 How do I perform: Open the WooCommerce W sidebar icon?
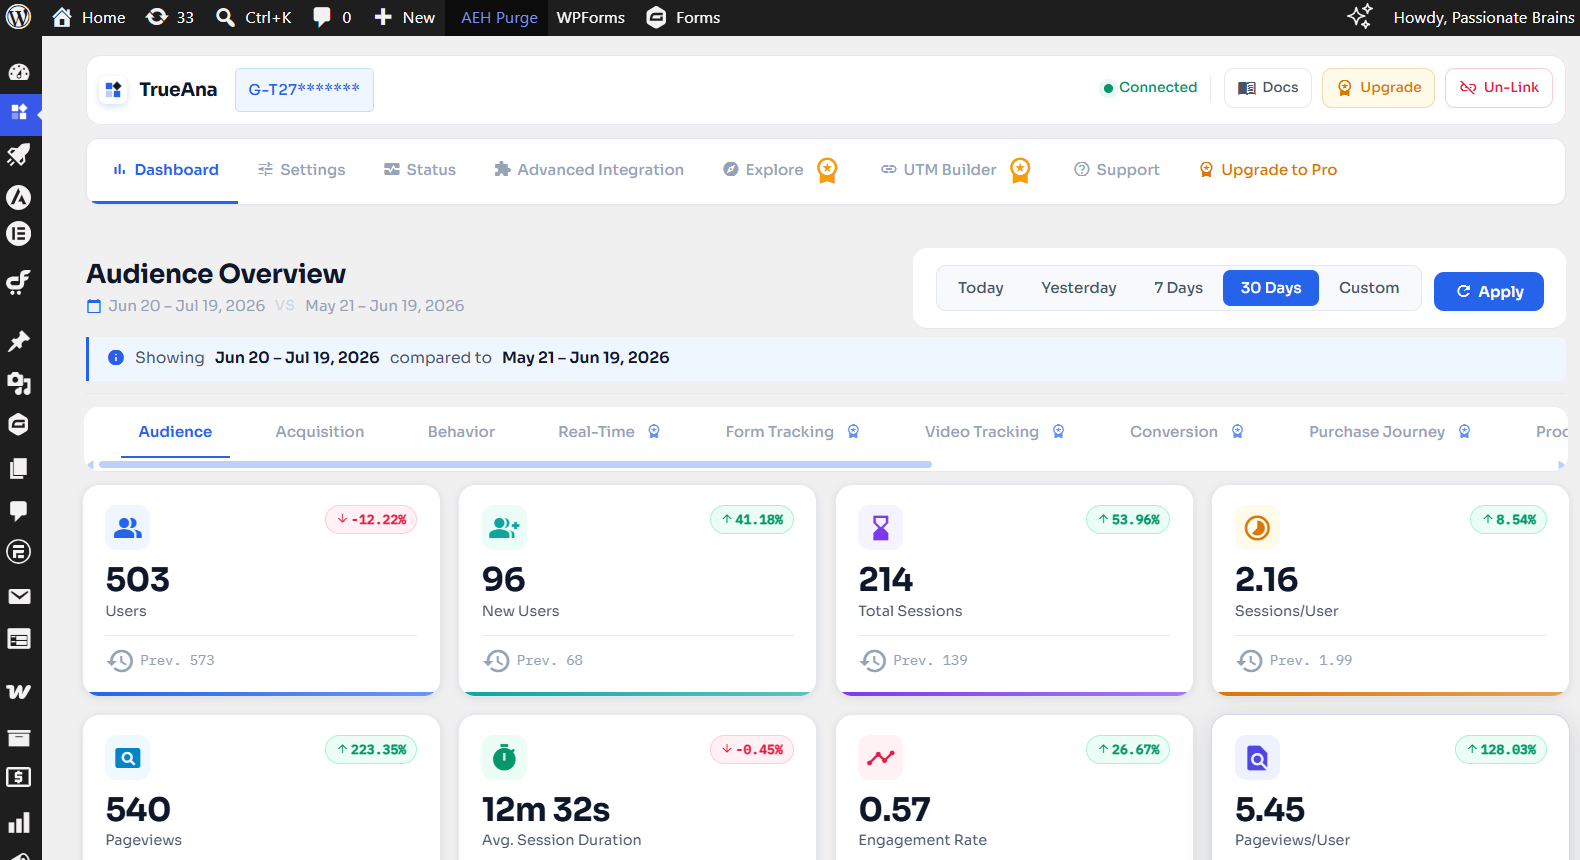click(x=19, y=691)
